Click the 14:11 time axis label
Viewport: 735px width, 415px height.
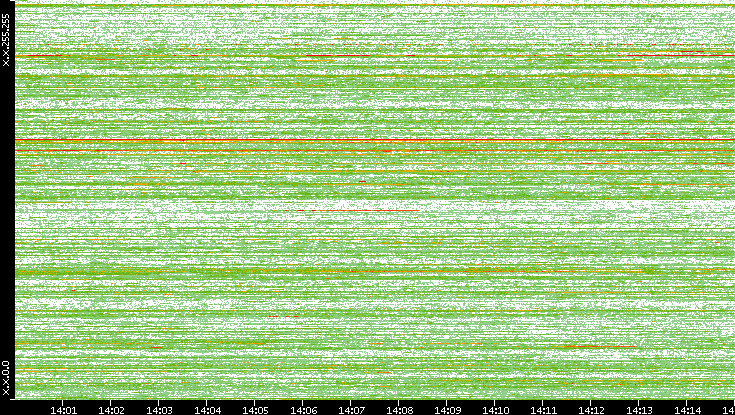point(543,410)
